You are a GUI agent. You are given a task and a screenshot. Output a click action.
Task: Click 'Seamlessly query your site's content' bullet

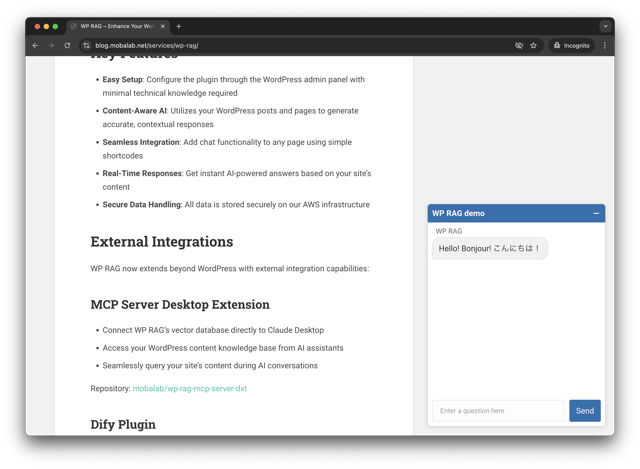click(210, 366)
